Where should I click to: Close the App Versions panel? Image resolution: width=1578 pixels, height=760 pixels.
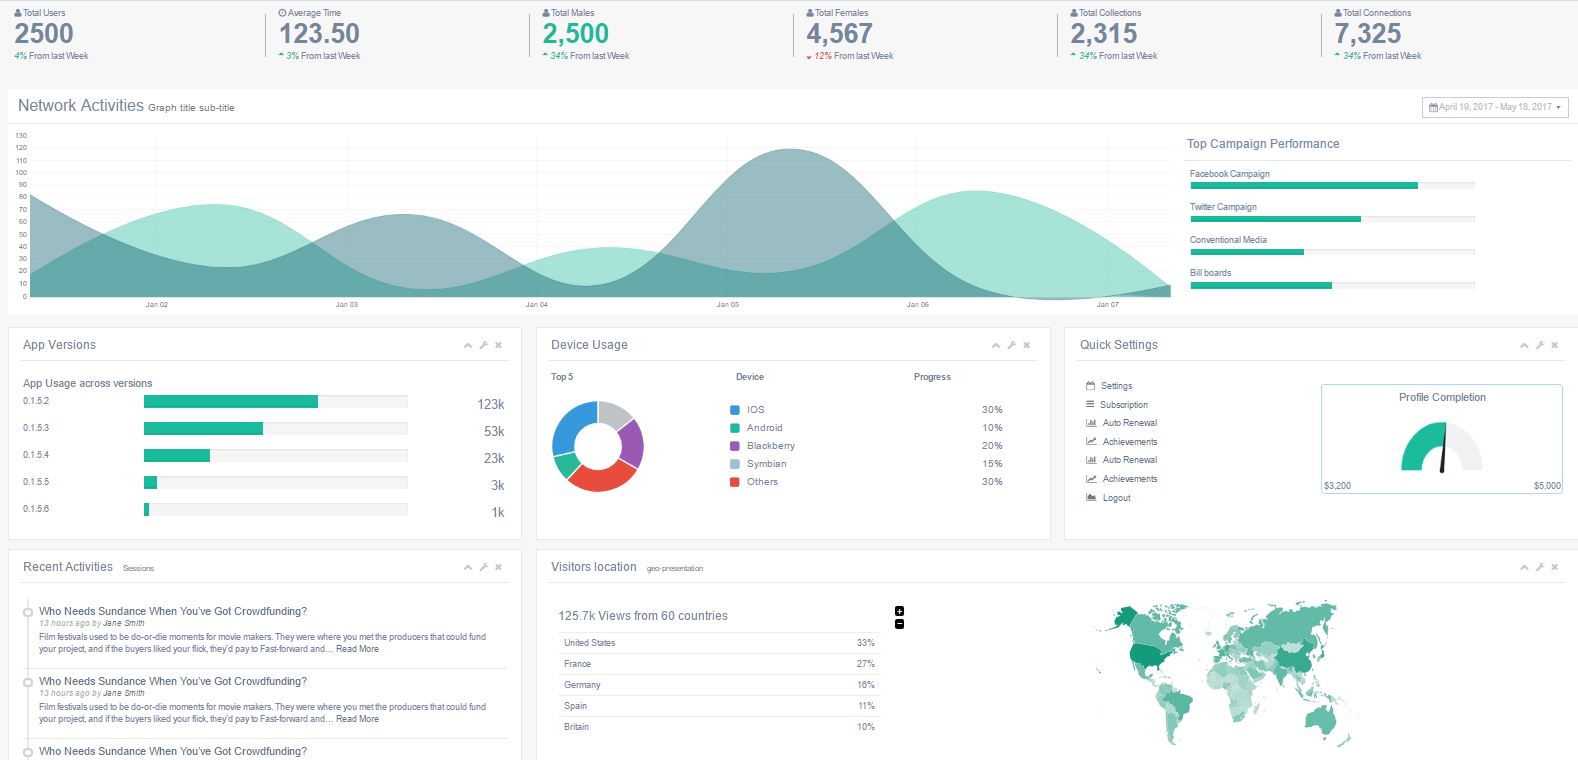click(498, 345)
